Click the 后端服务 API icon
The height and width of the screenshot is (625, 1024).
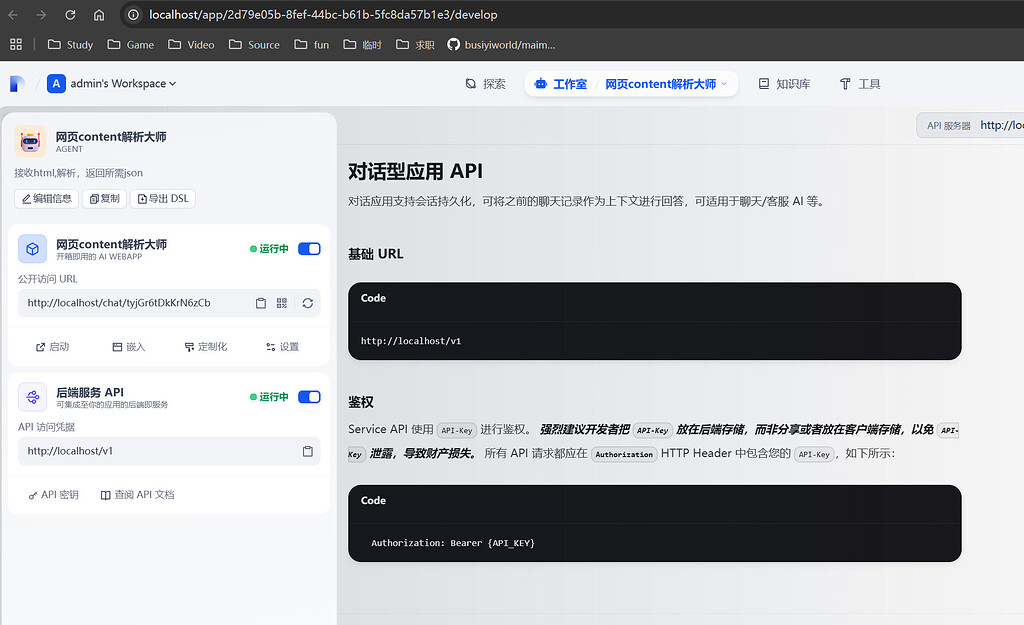32,397
